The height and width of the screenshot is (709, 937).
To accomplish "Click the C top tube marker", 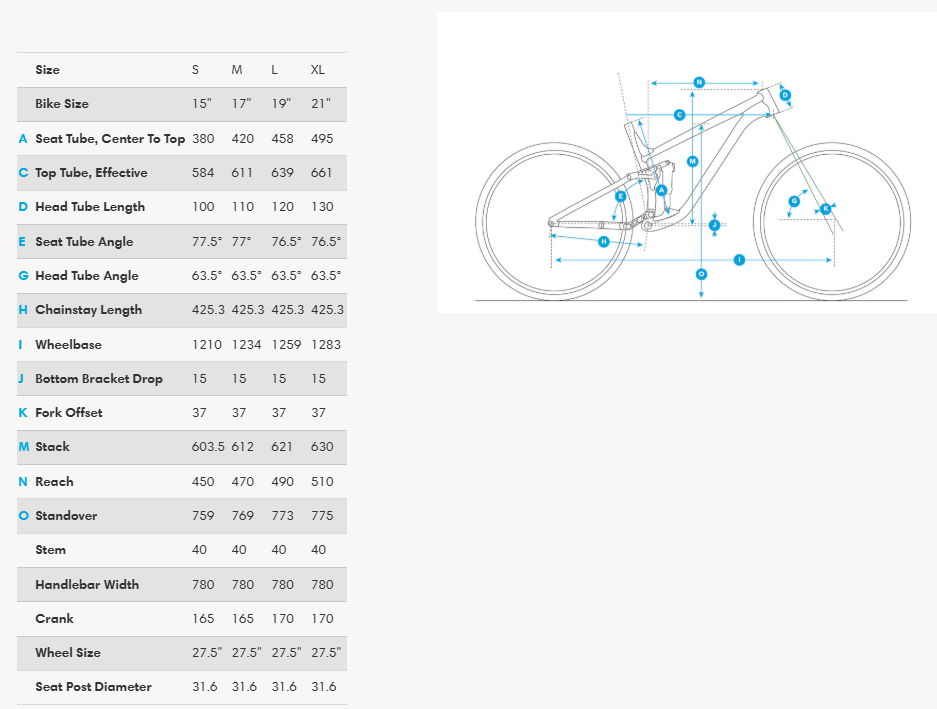I will pyautogui.click(x=679, y=115).
